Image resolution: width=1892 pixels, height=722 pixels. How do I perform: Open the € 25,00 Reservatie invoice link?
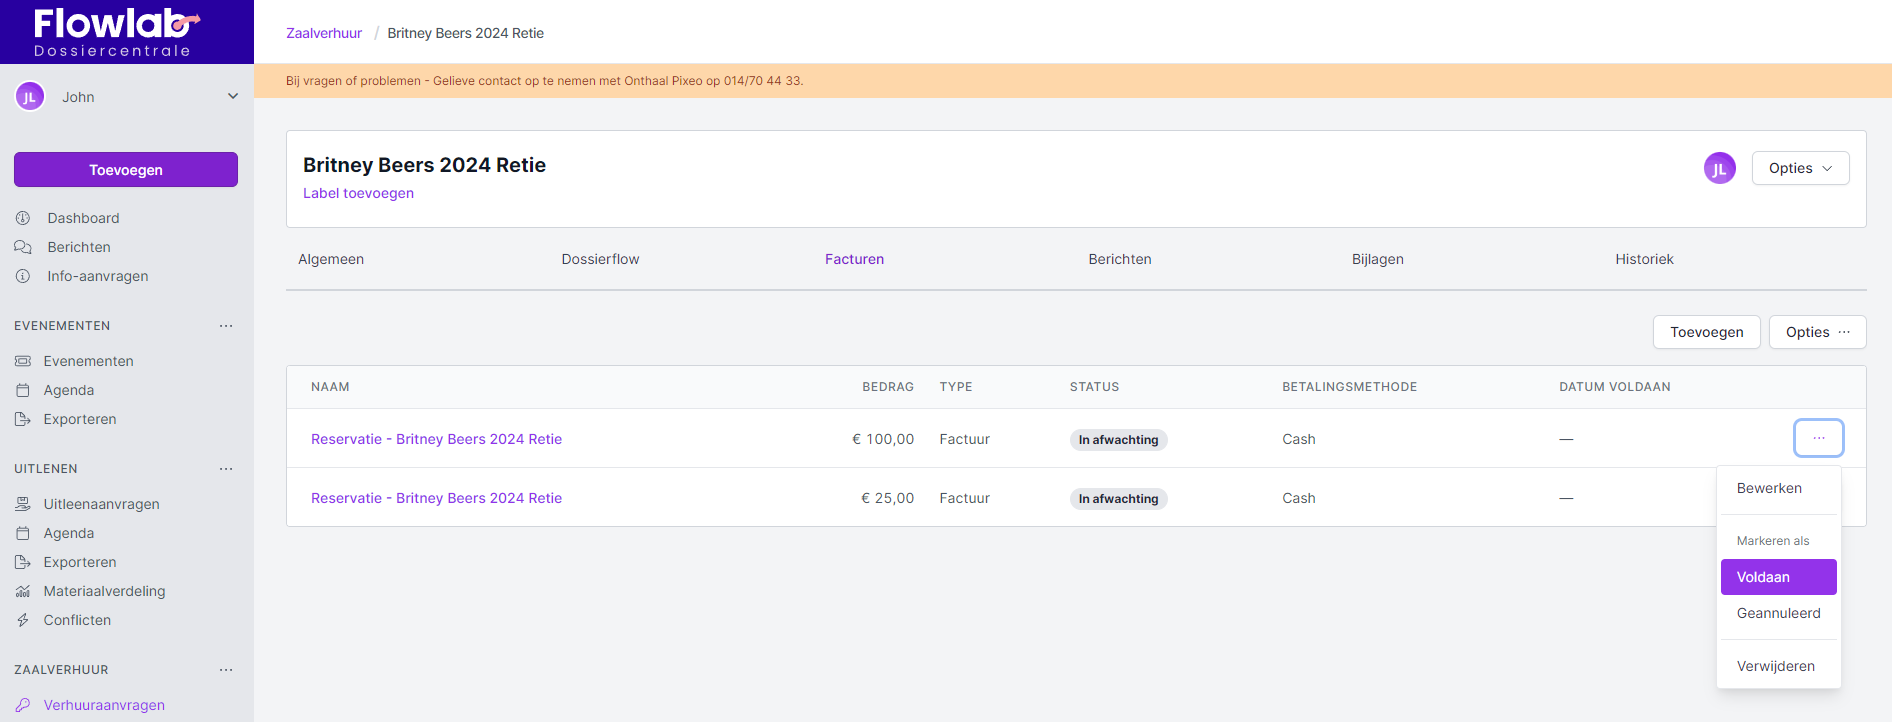436,498
